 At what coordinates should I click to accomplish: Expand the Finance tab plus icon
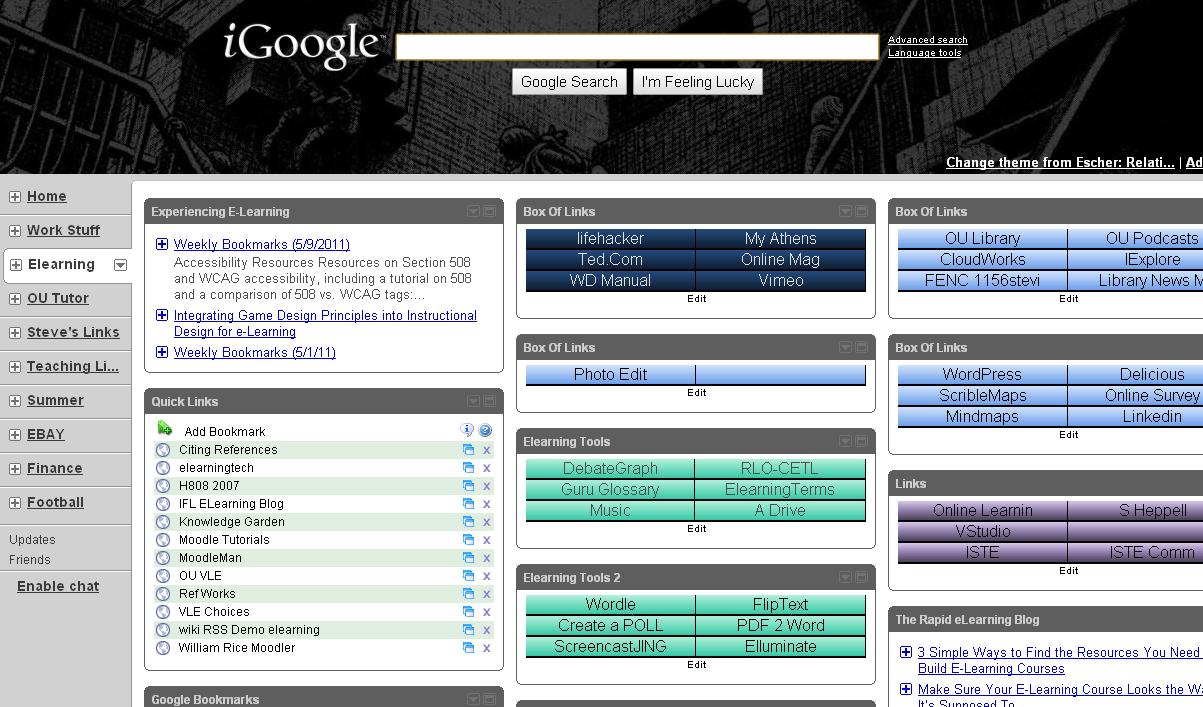click(x=15, y=469)
